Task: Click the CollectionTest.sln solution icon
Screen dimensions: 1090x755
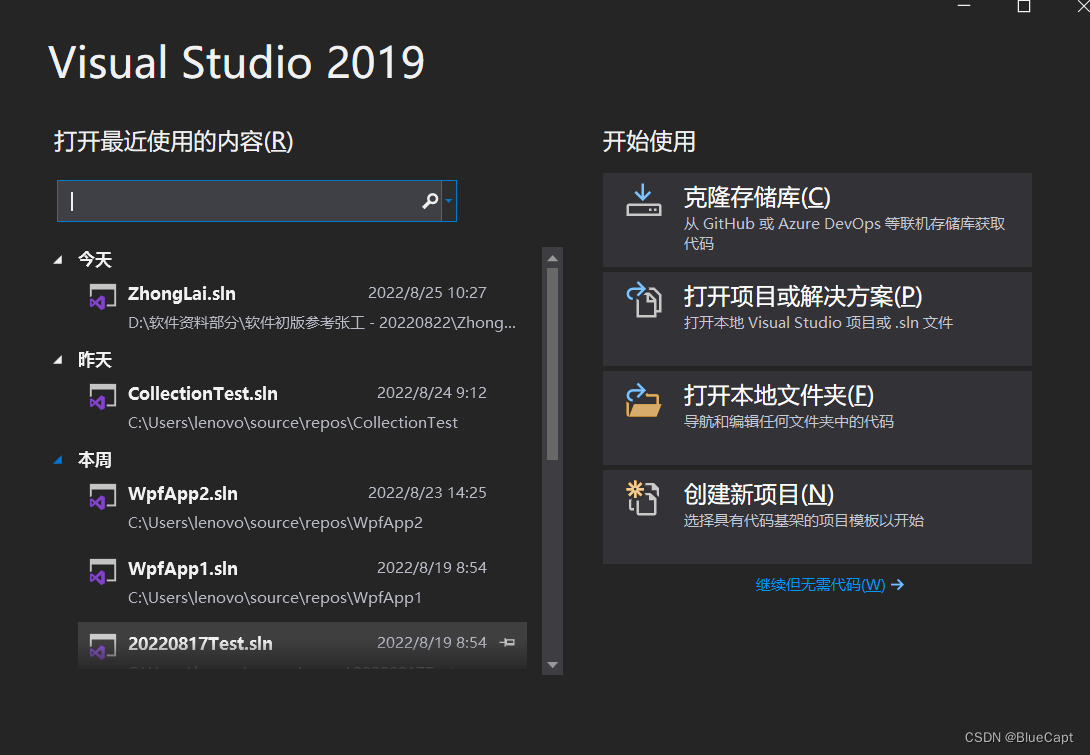Action: pyautogui.click(x=102, y=396)
